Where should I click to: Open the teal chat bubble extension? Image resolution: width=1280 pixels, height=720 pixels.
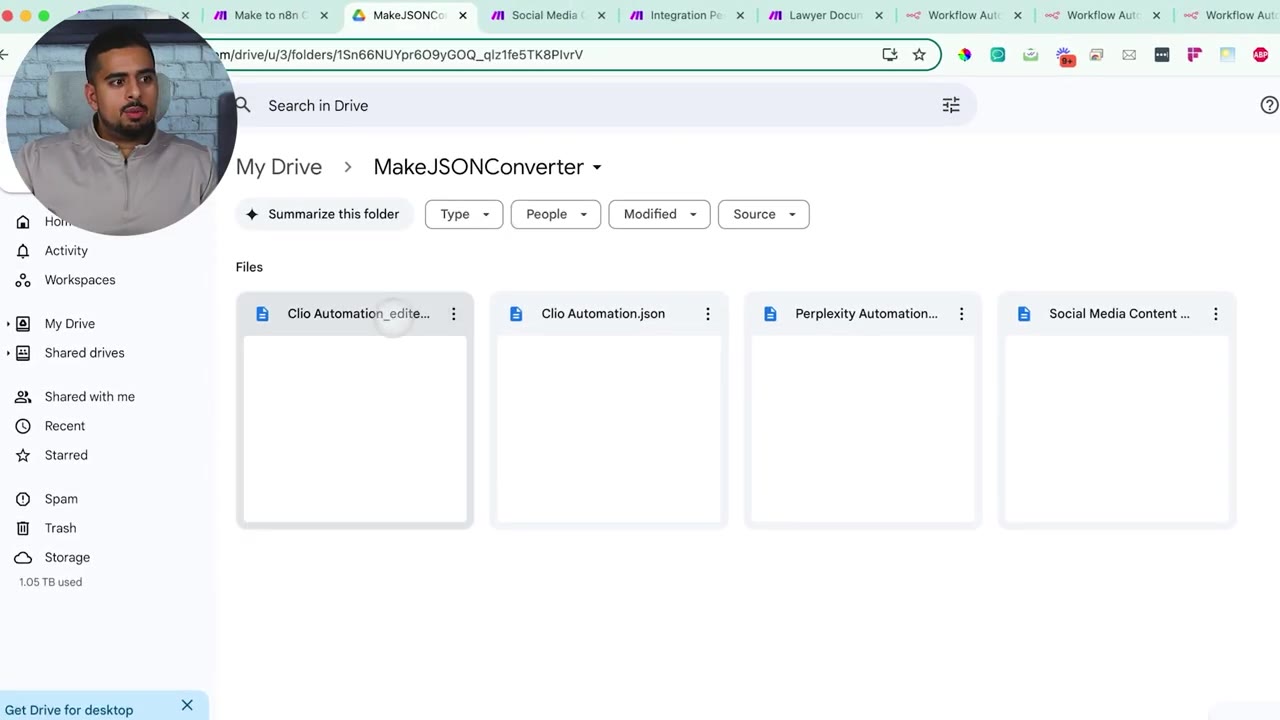[x=997, y=55]
